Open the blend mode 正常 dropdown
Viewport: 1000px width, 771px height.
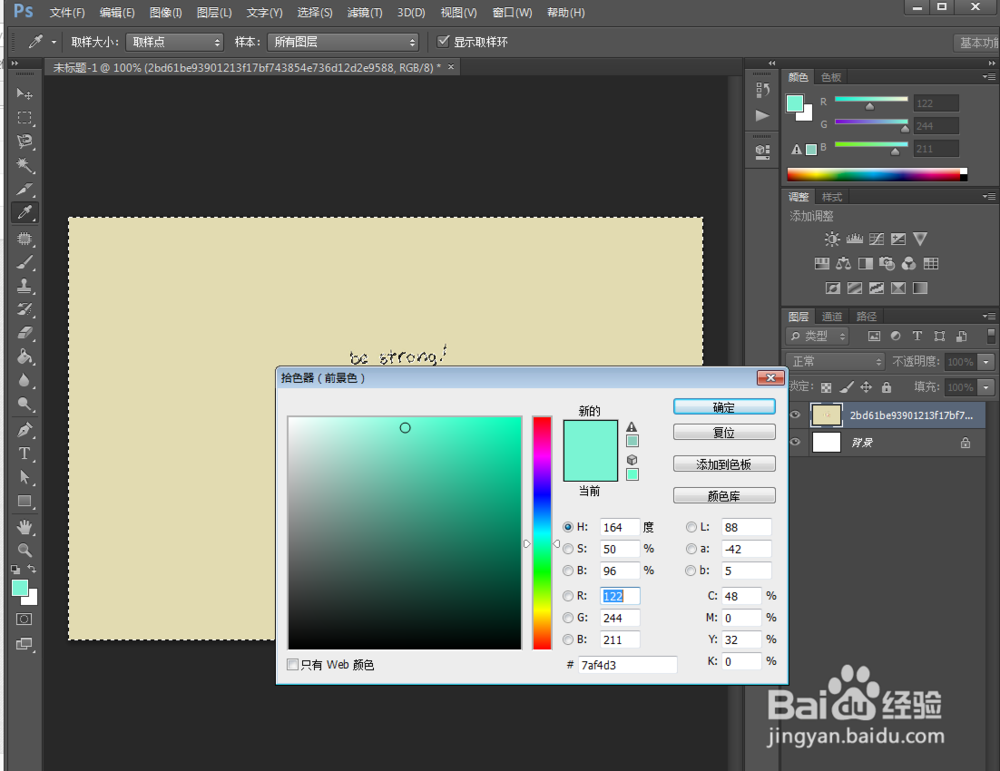[835, 362]
